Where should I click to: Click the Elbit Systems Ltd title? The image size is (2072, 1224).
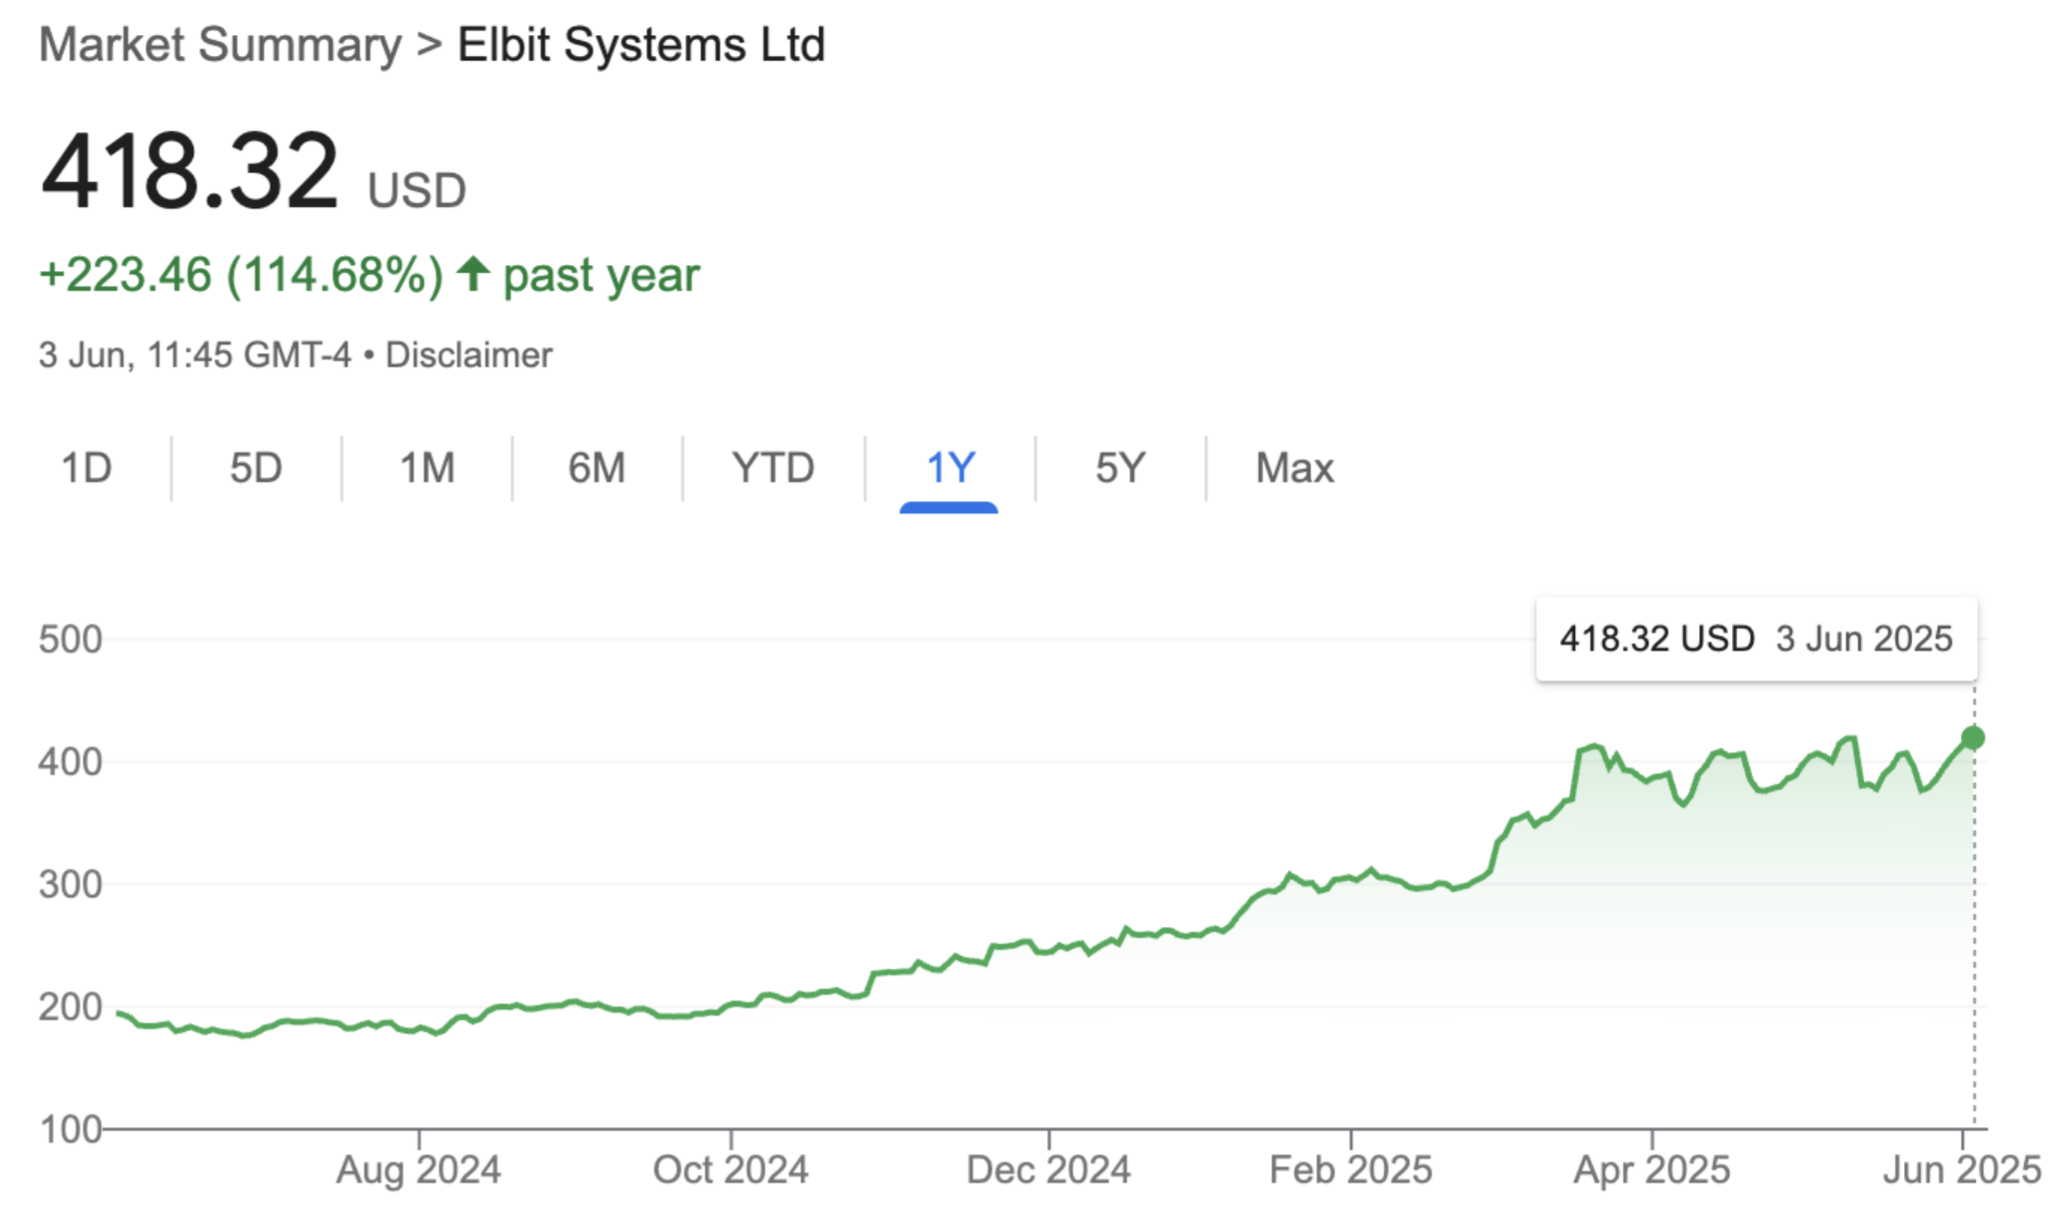[641, 45]
